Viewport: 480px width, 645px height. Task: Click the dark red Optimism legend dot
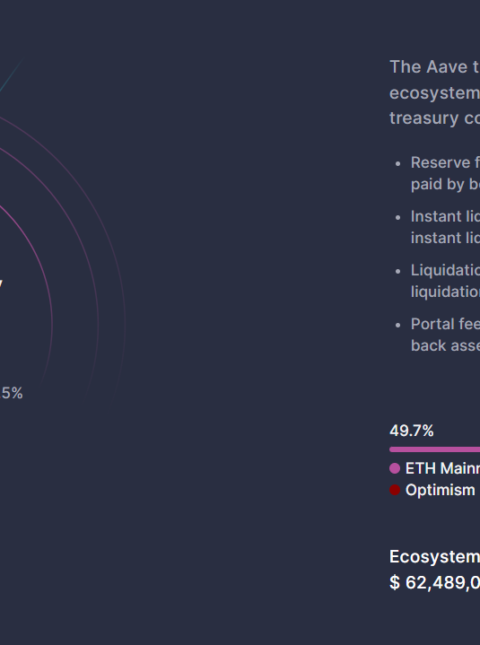click(394, 490)
